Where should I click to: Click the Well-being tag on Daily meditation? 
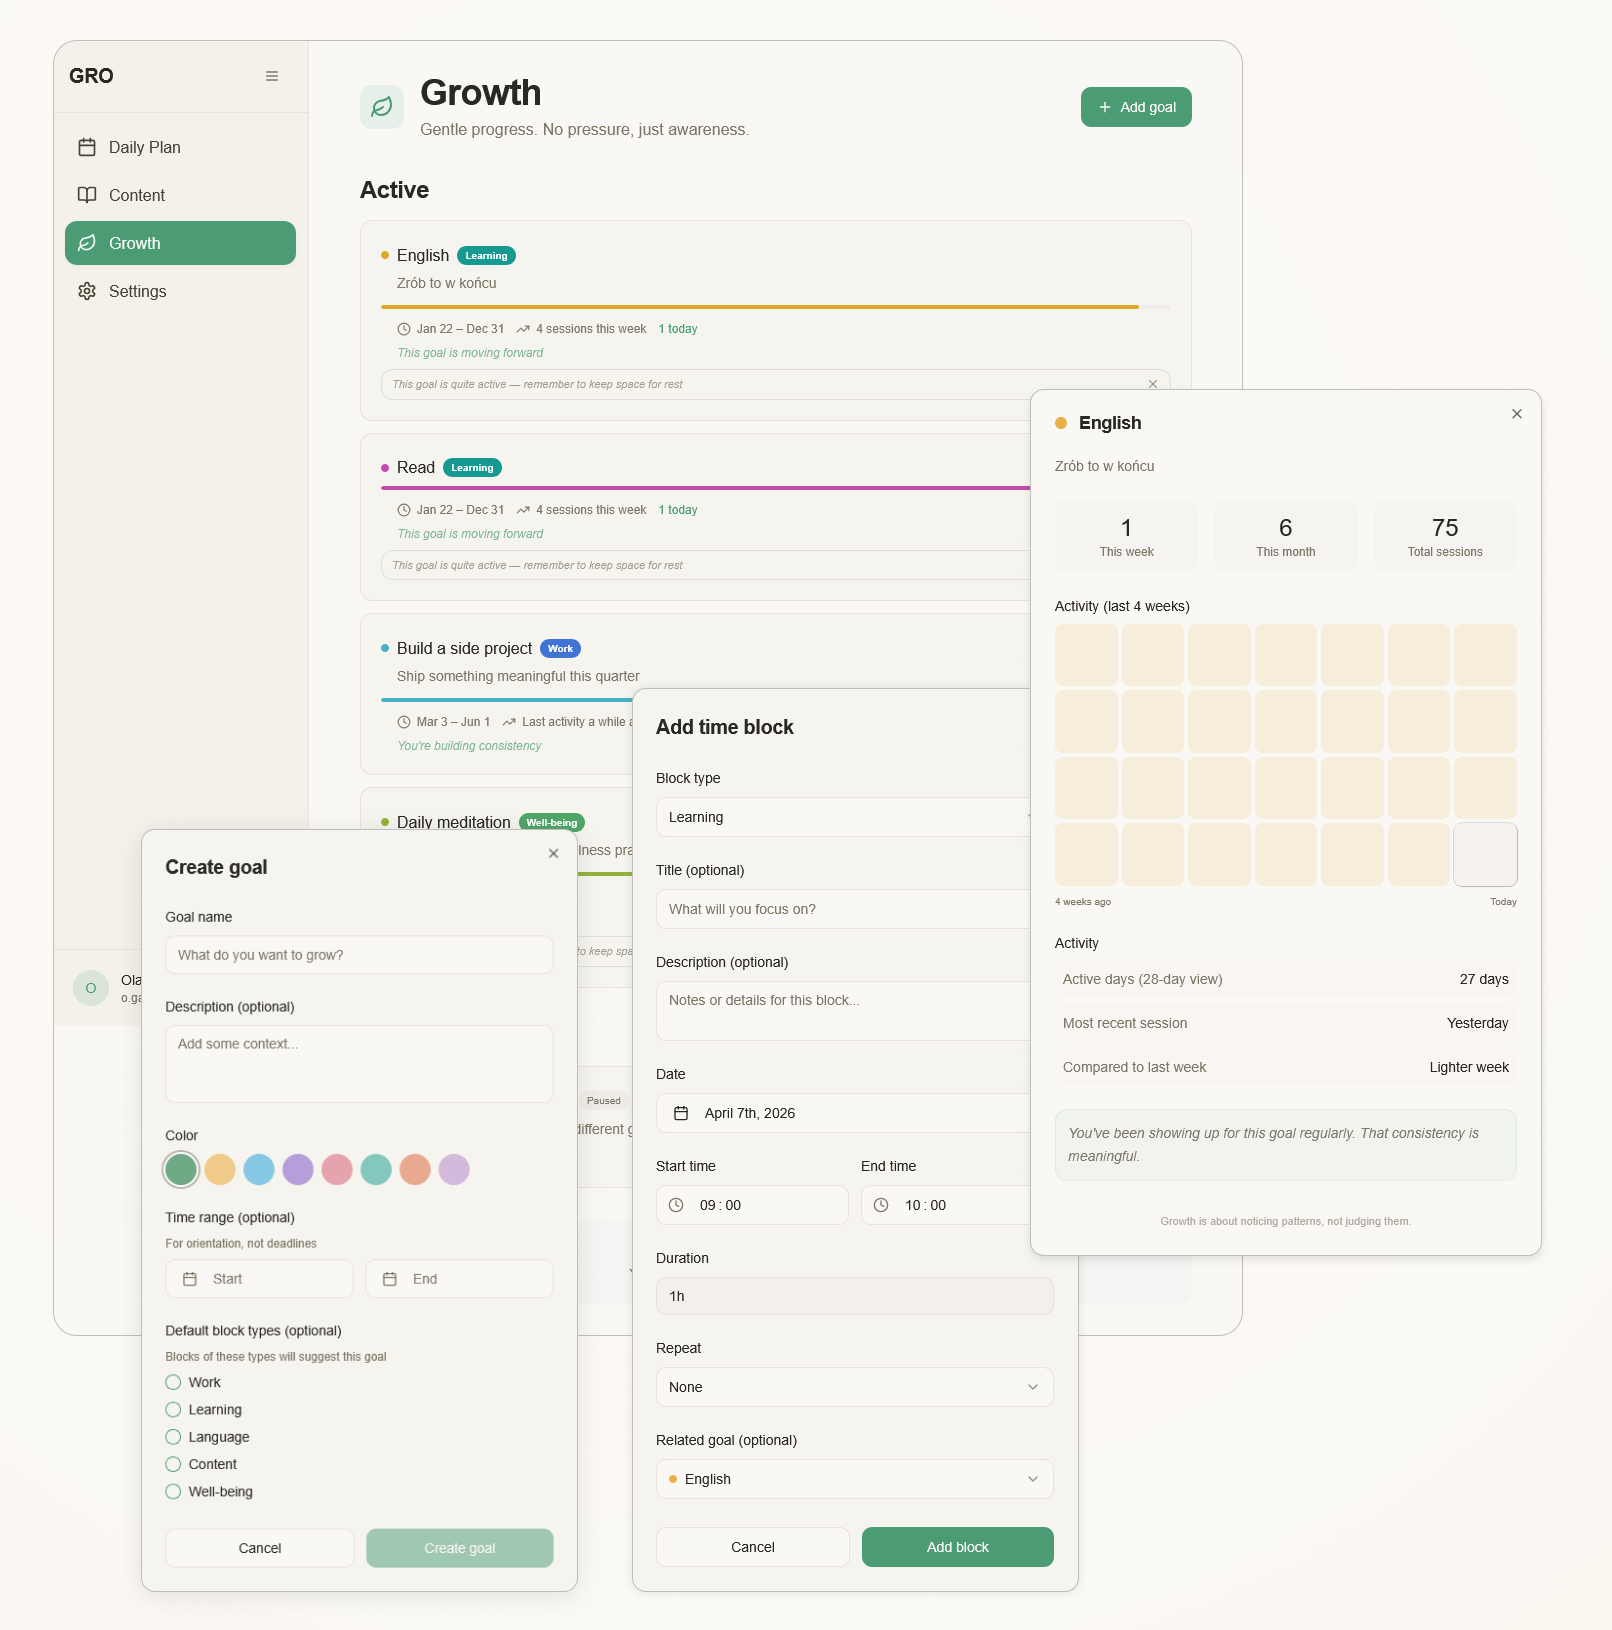pos(552,823)
